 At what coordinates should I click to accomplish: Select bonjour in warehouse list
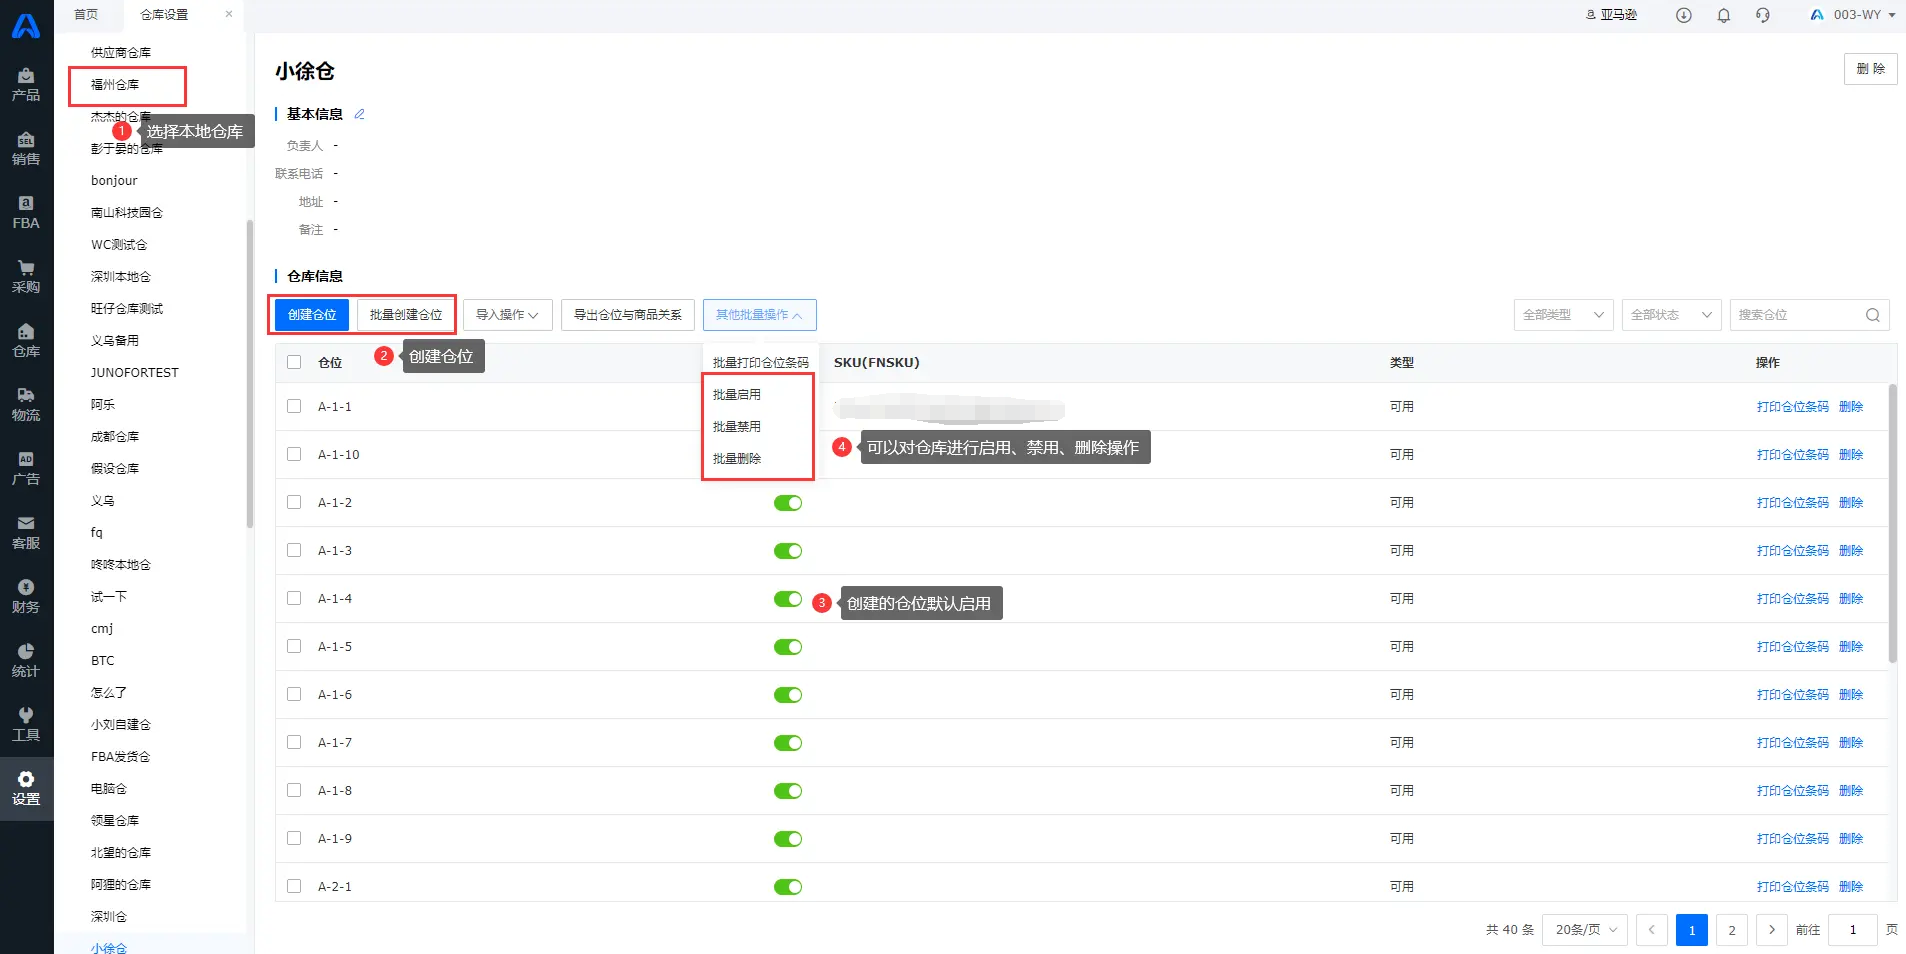coord(114,181)
